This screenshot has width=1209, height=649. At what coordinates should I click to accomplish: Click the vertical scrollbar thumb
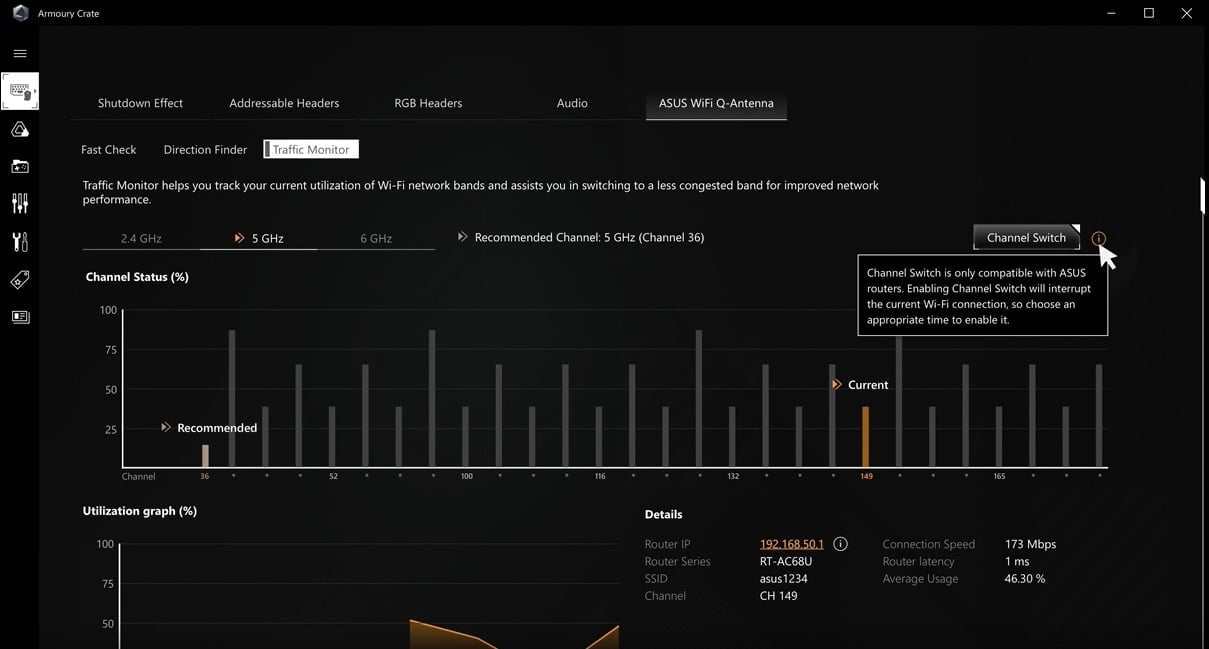(1204, 196)
